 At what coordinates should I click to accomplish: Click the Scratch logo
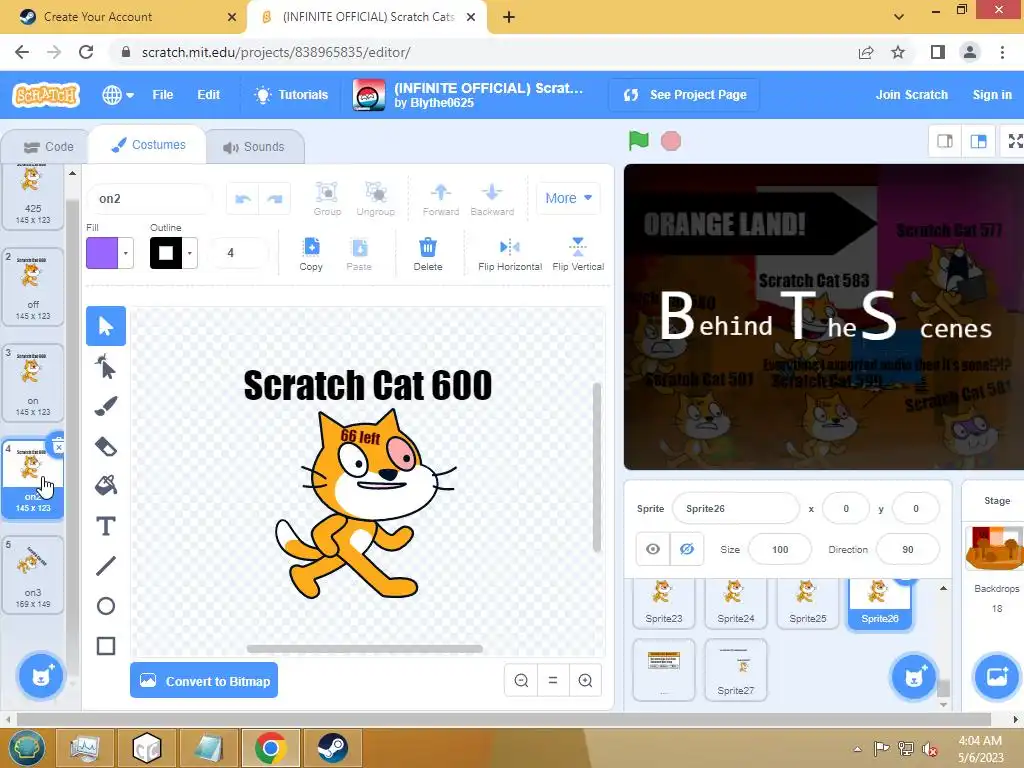[x=46, y=95]
